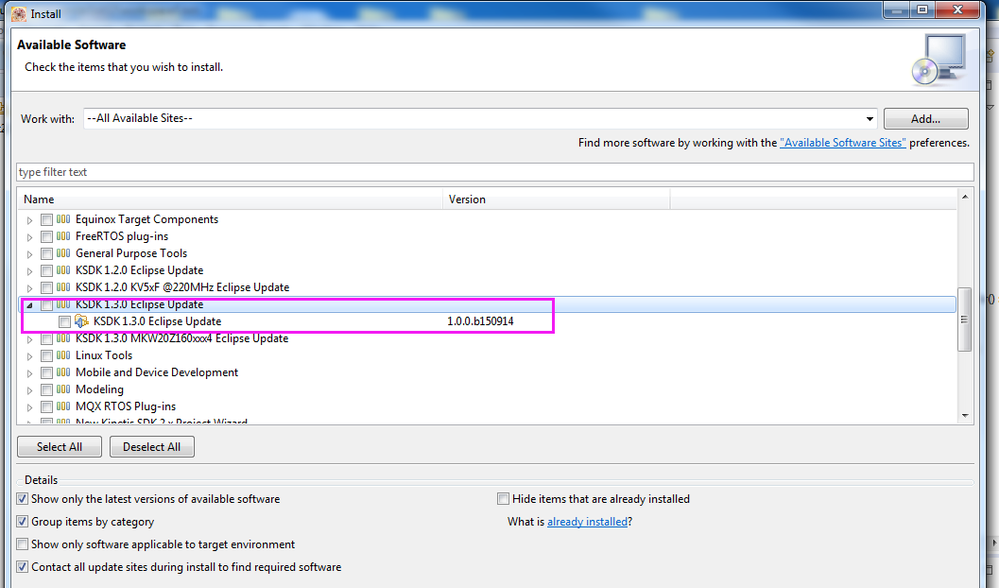Select the Linux Tools row label

[104, 355]
